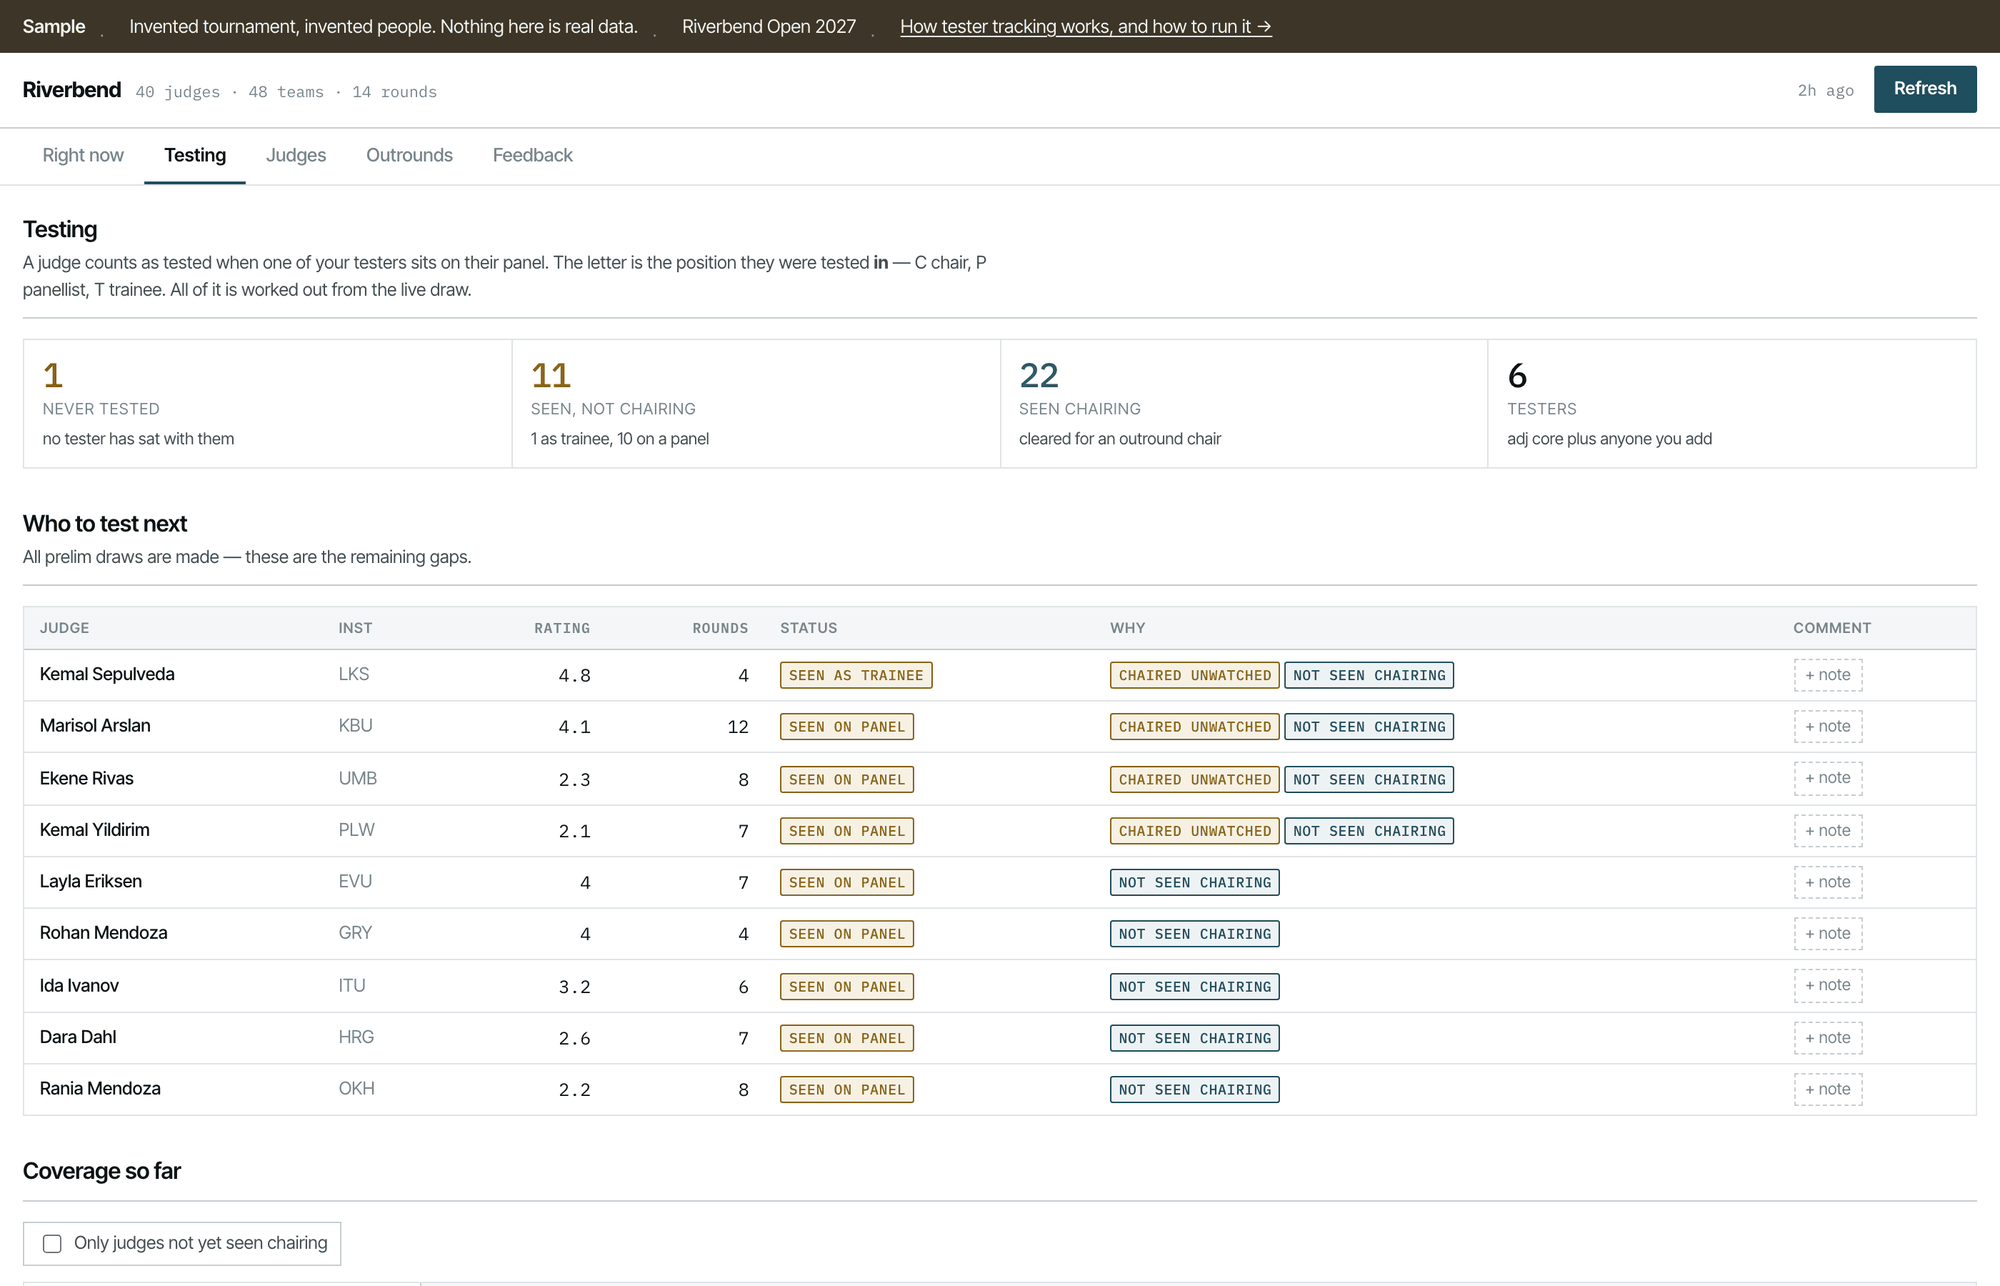Click the STATUS column header
Screen dimensions: 2000x1286
click(x=808, y=628)
